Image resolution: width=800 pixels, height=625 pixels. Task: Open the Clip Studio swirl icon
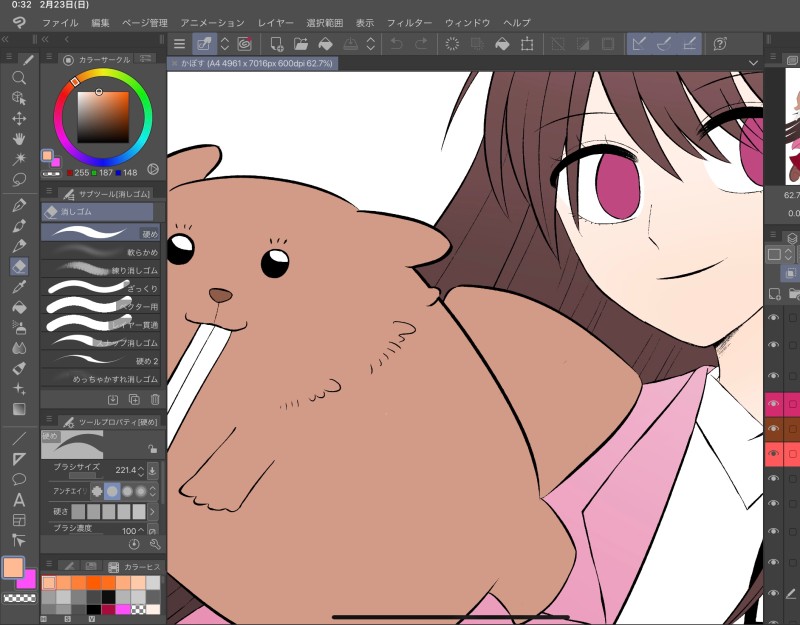point(244,44)
